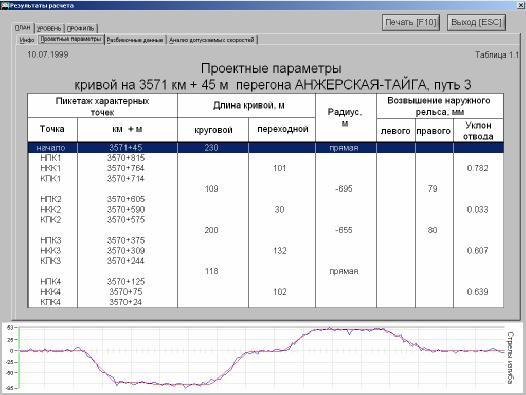Click the date 10.07.1999 label
The image size is (526, 395).
tap(48, 54)
